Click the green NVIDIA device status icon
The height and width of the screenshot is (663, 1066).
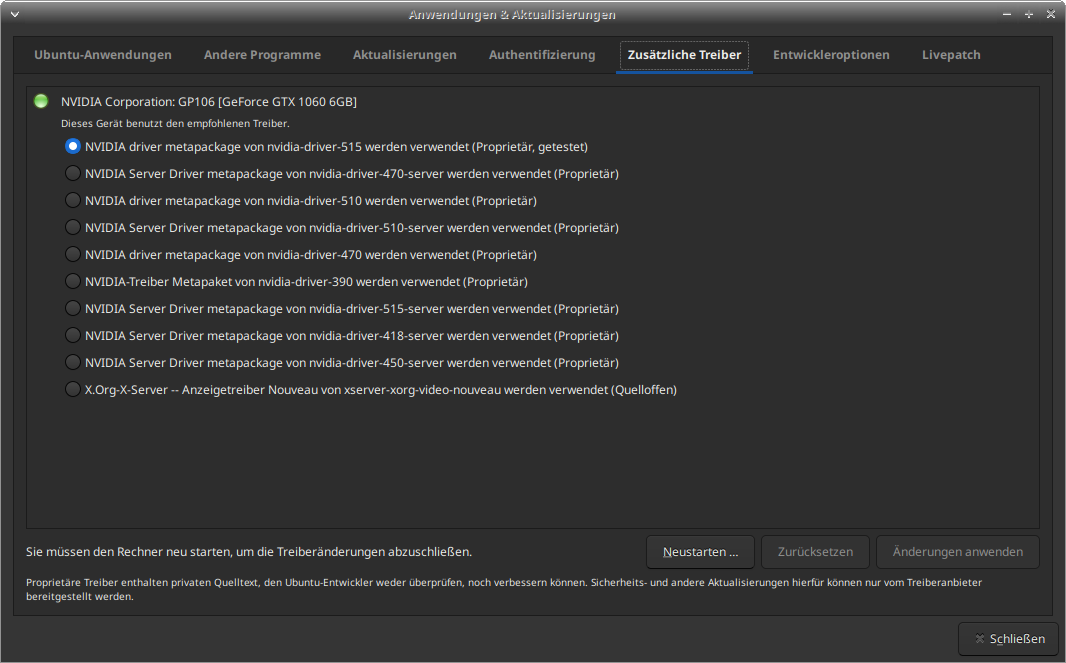point(41,101)
